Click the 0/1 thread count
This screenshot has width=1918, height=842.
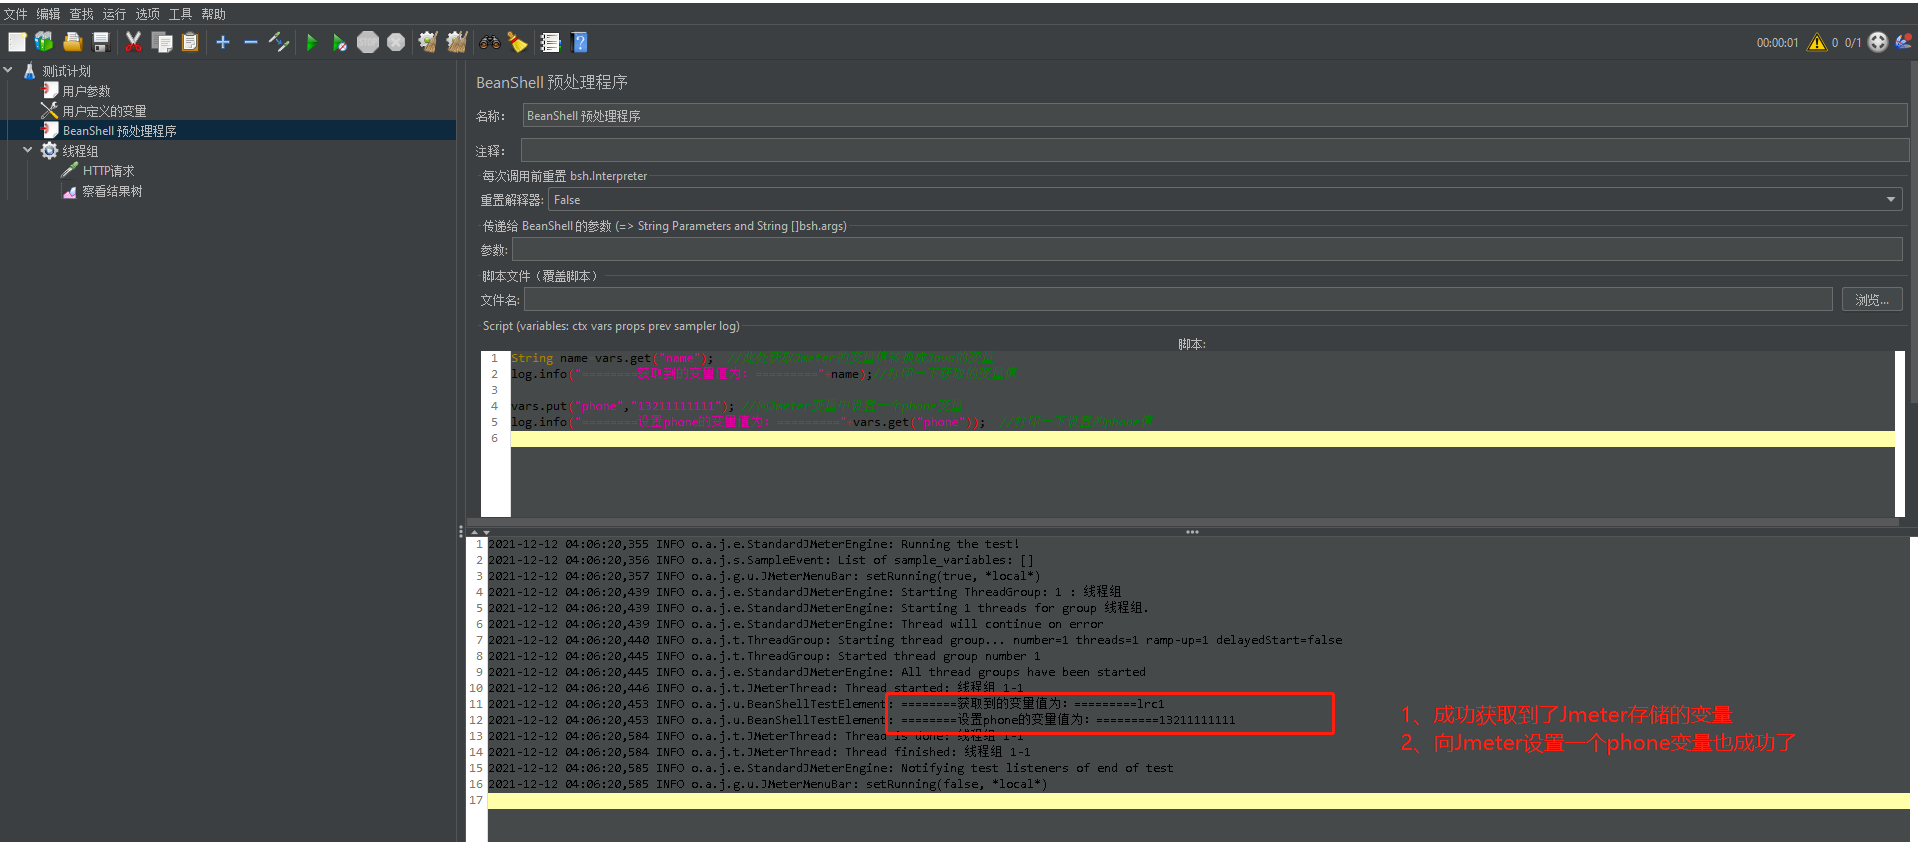(x=1853, y=43)
